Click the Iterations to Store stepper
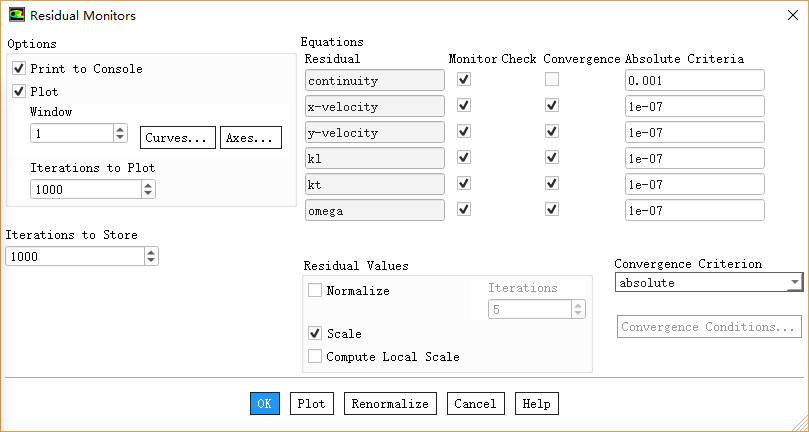 tap(151, 256)
